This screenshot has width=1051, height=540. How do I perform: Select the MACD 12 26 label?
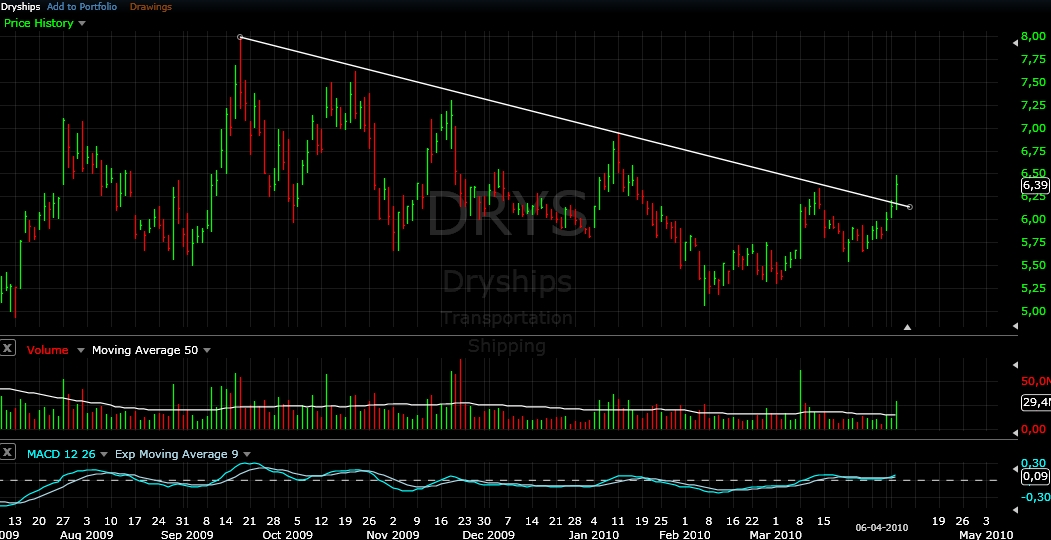pyautogui.click(x=61, y=454)
